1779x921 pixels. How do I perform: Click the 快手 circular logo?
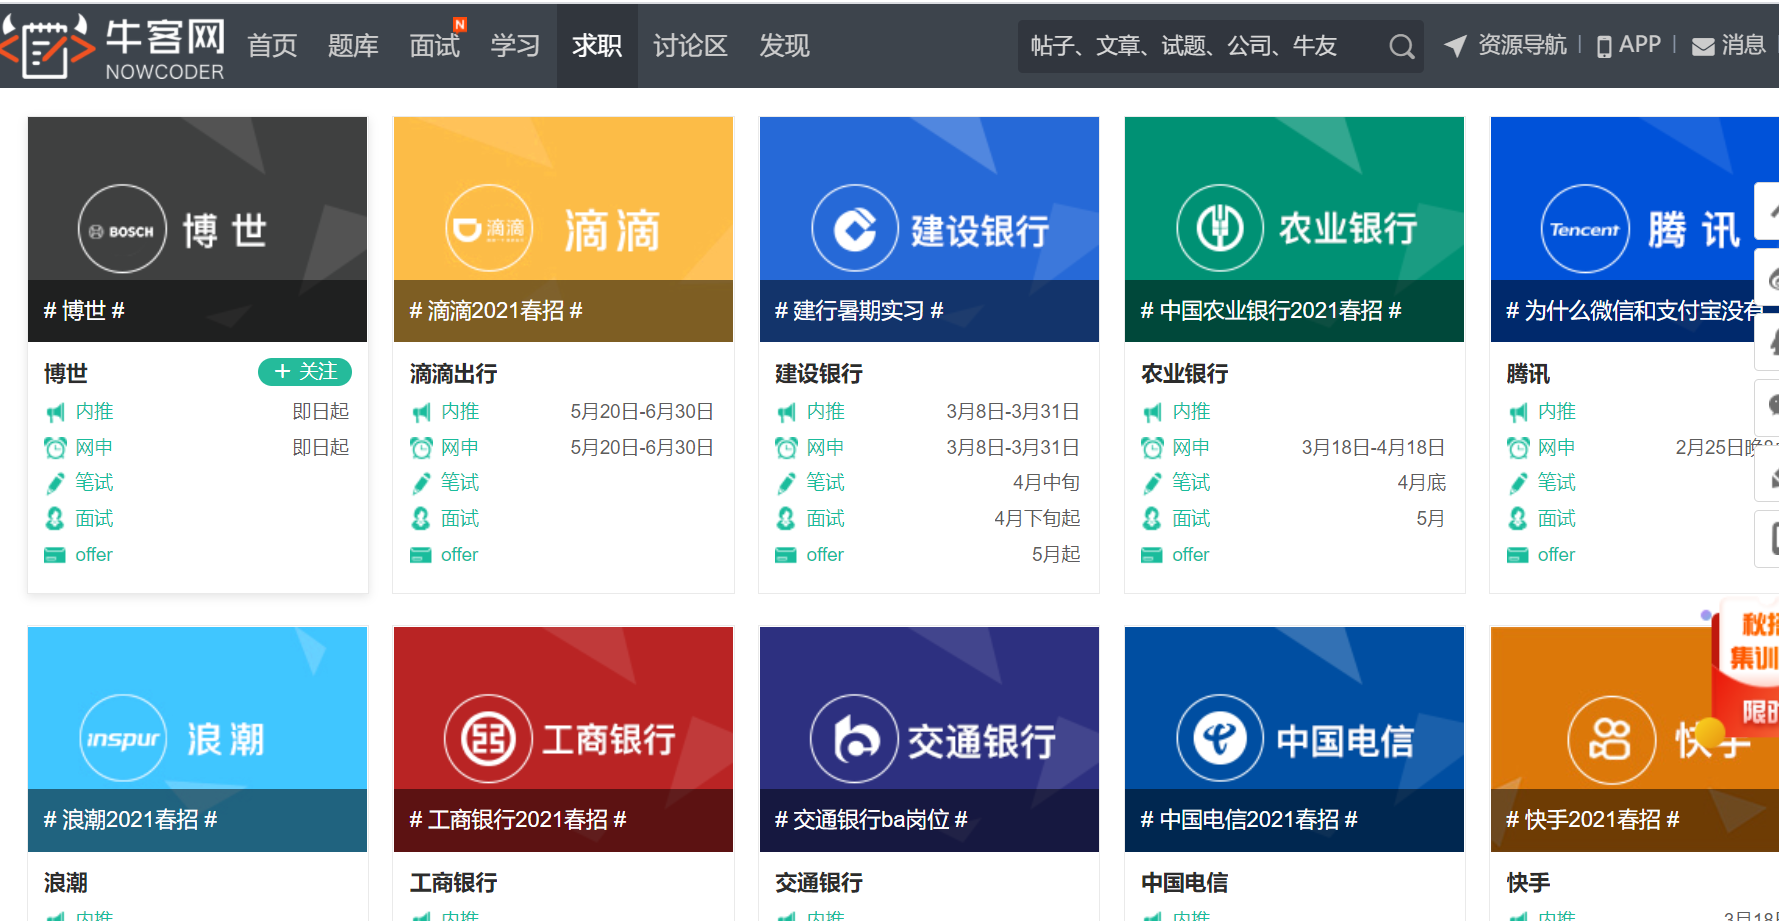(x=1612, y=740)
